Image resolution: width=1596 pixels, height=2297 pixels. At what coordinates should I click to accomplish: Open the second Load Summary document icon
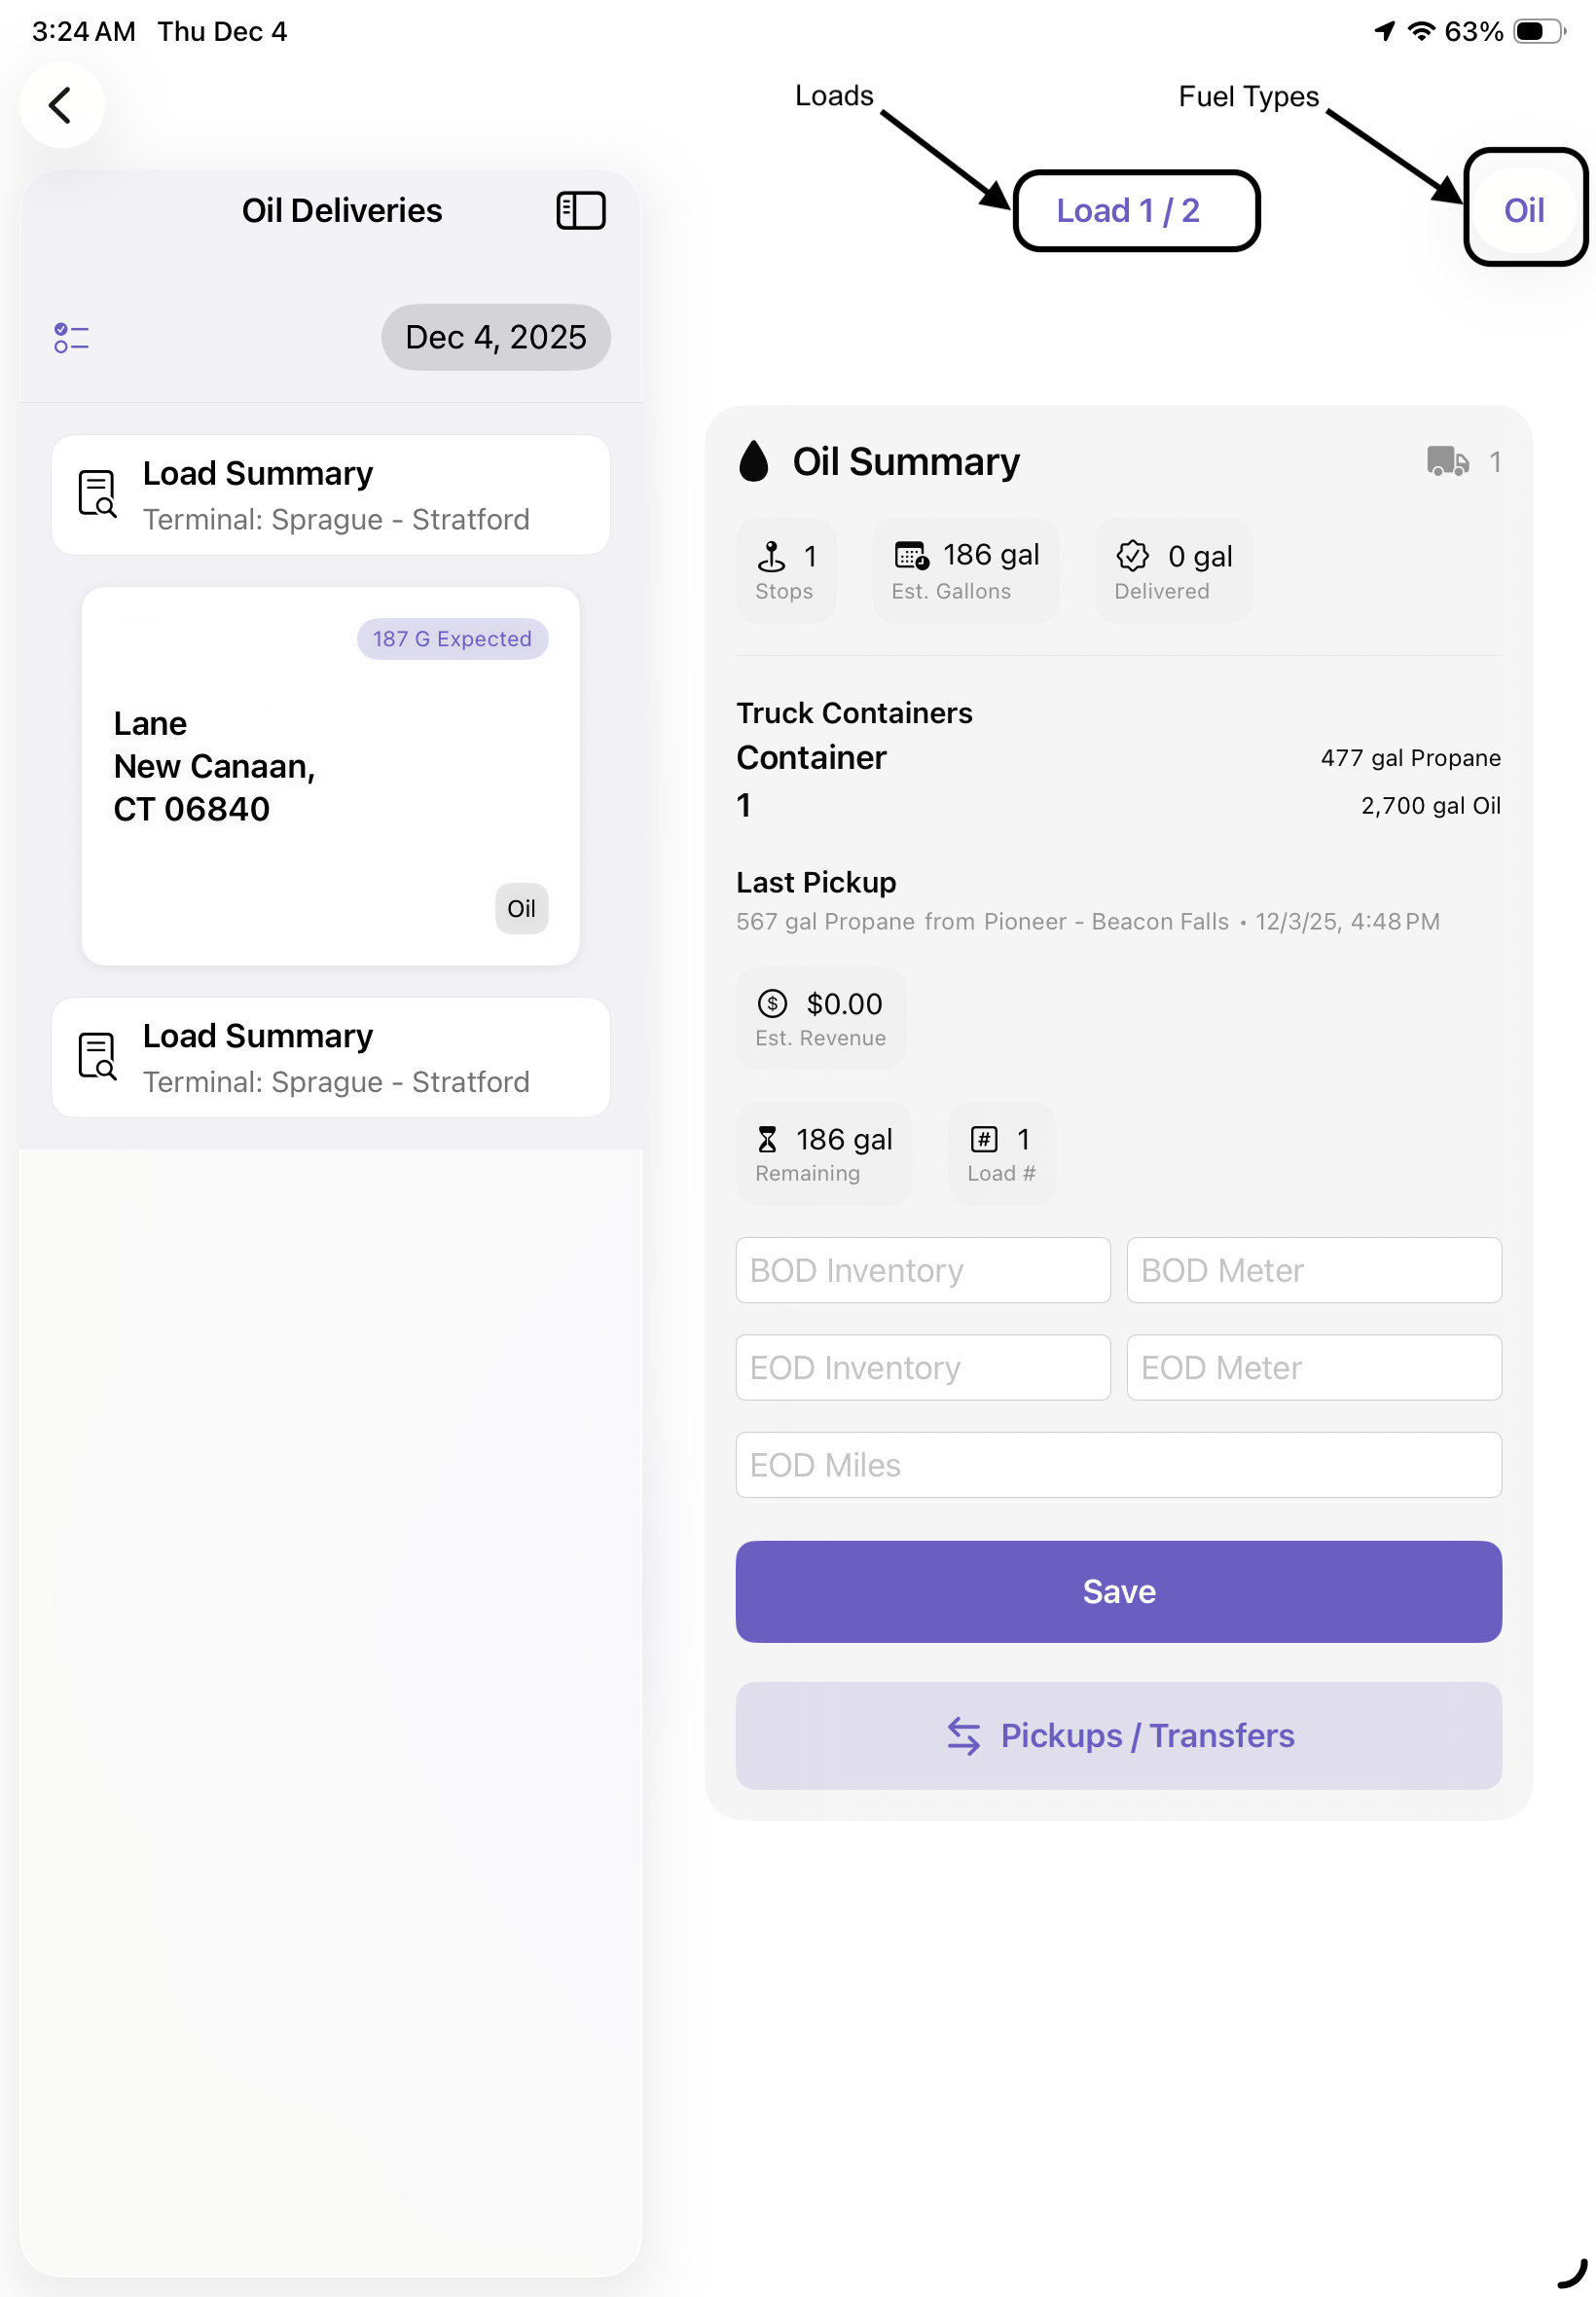click(97, 1056)
